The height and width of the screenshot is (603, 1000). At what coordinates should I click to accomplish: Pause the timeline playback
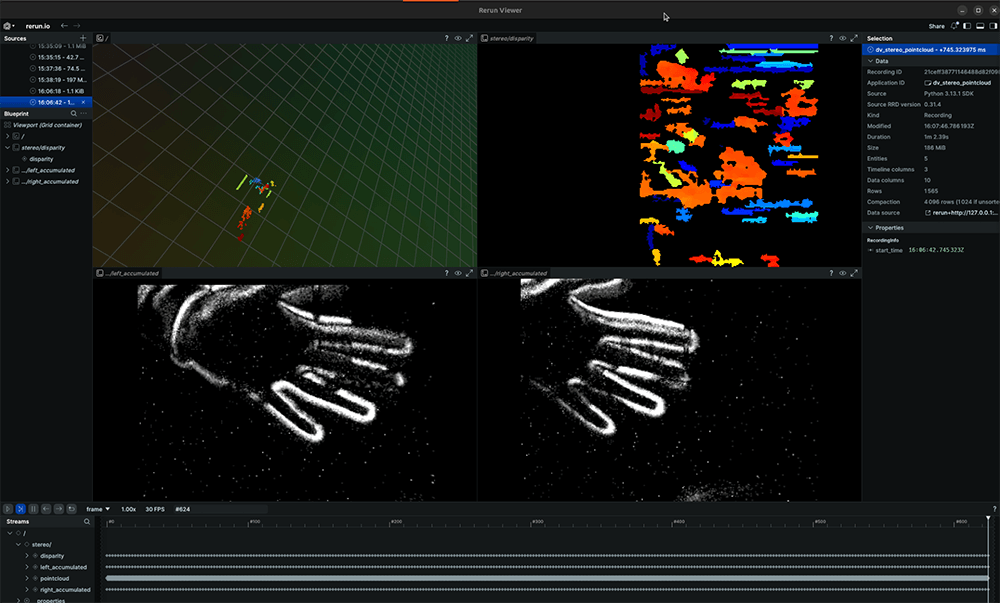coord(33,509)
